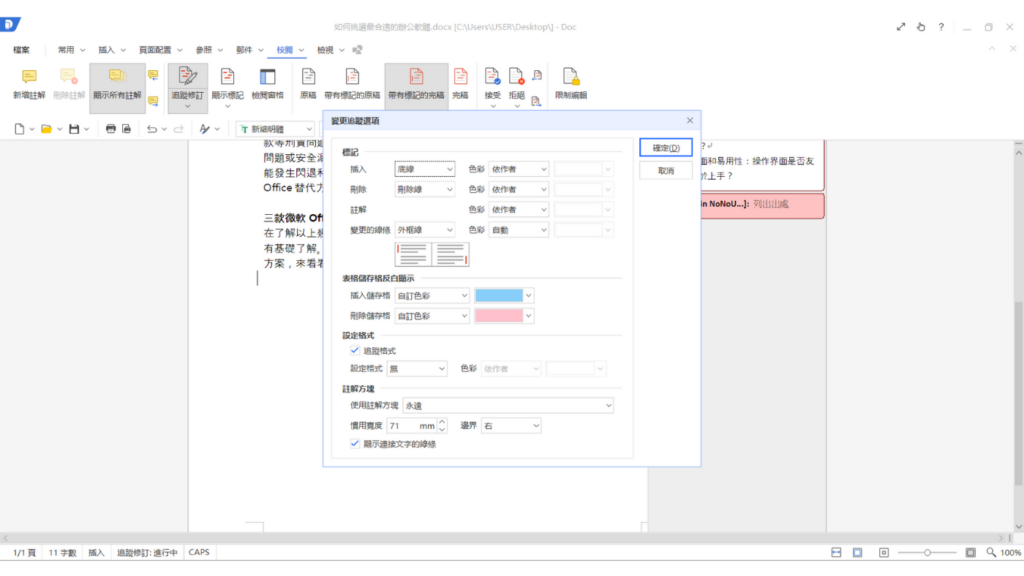
Task: Confirm settings with the 確定 button
Action: click(664, 147)
